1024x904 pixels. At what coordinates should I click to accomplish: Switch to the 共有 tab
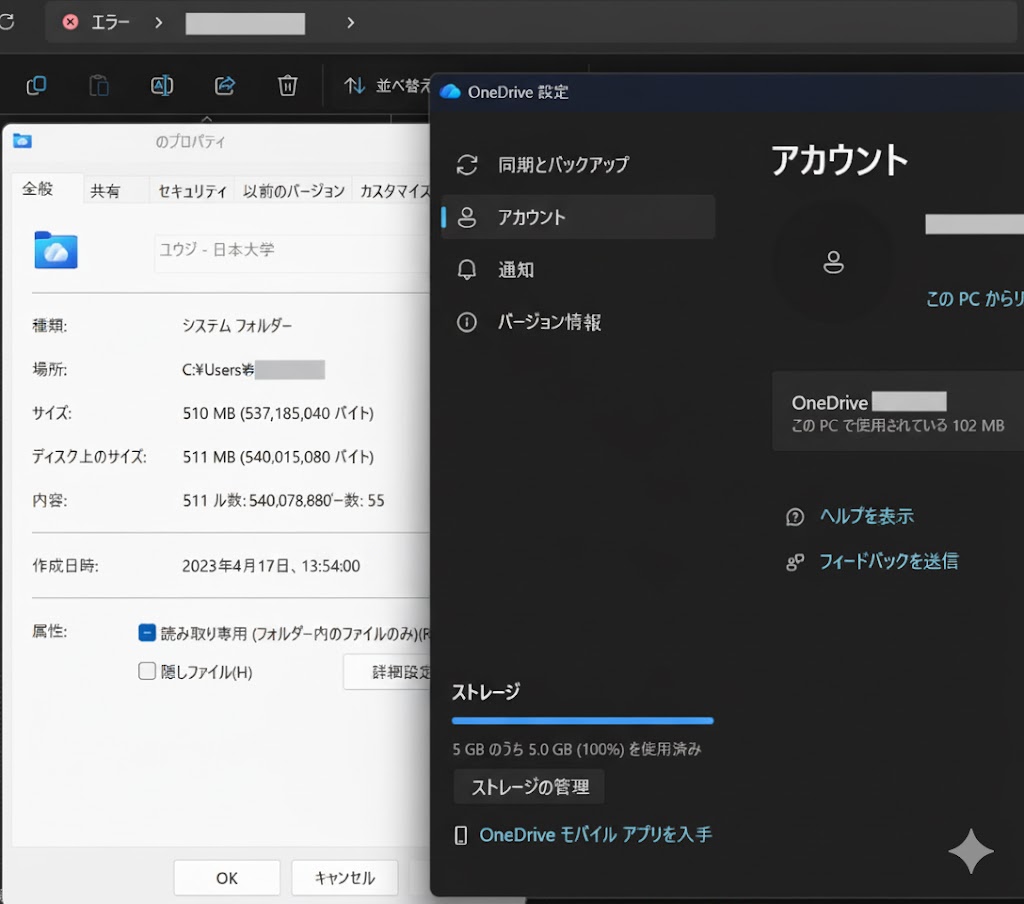point(105,191)
